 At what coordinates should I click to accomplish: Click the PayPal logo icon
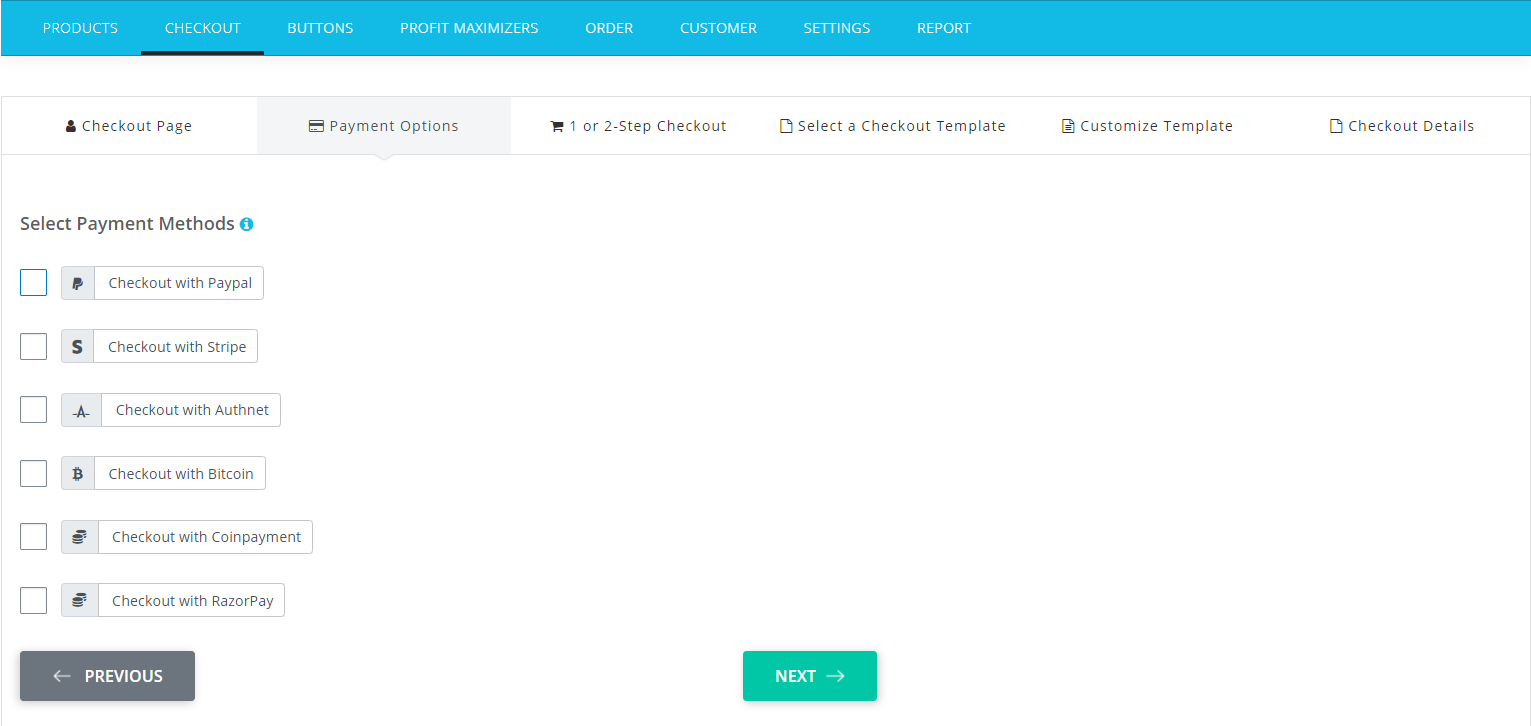click(x=78, y=283)
